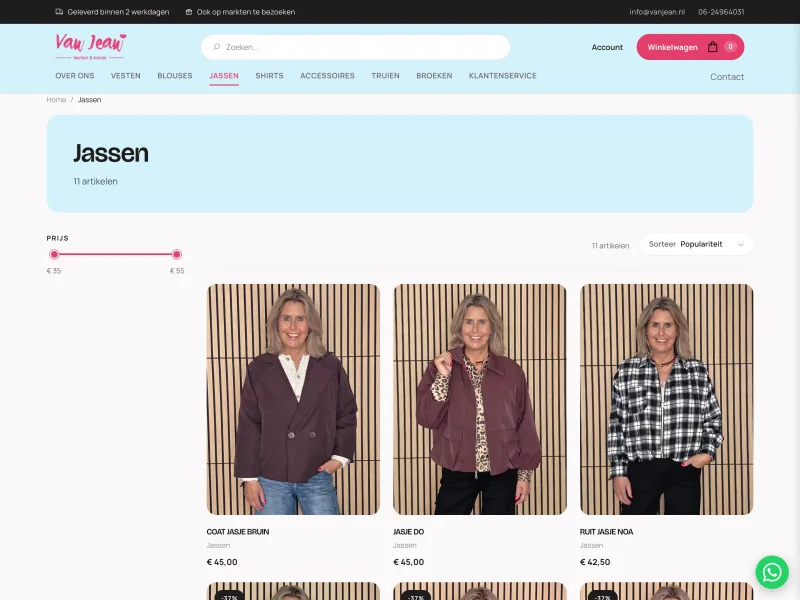
Task: Click the shopping bag icon
Action: [713, 47]
